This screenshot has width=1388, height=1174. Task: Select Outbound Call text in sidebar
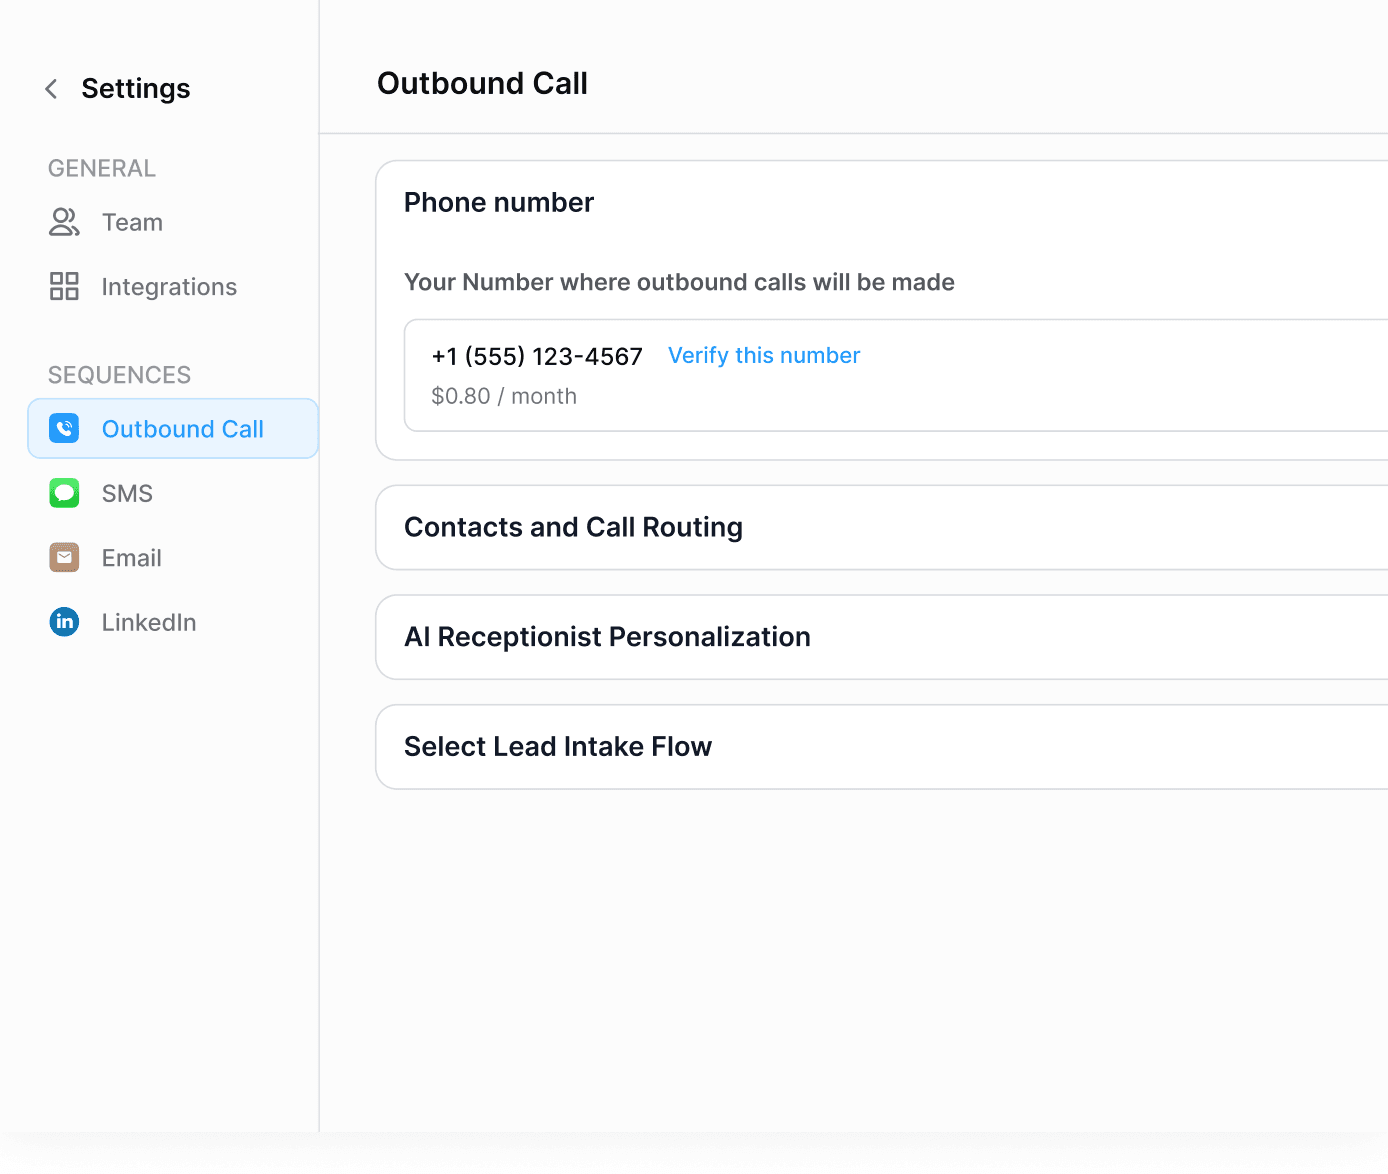(183, 429)
